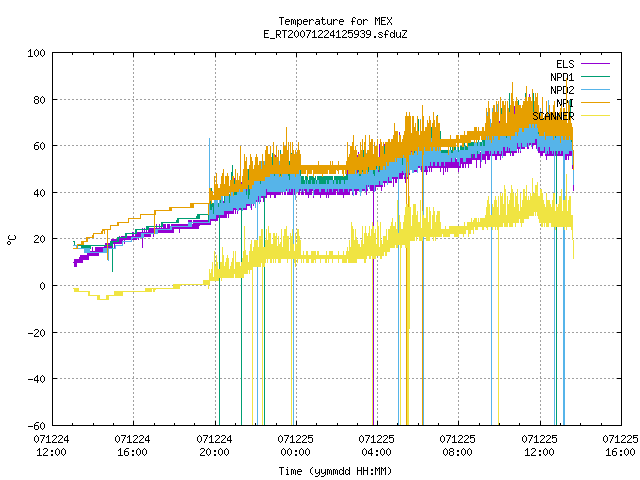Click the ELS legend label
Image resolution: width=640 pixels, height=480 pixels.
(565, 64)
